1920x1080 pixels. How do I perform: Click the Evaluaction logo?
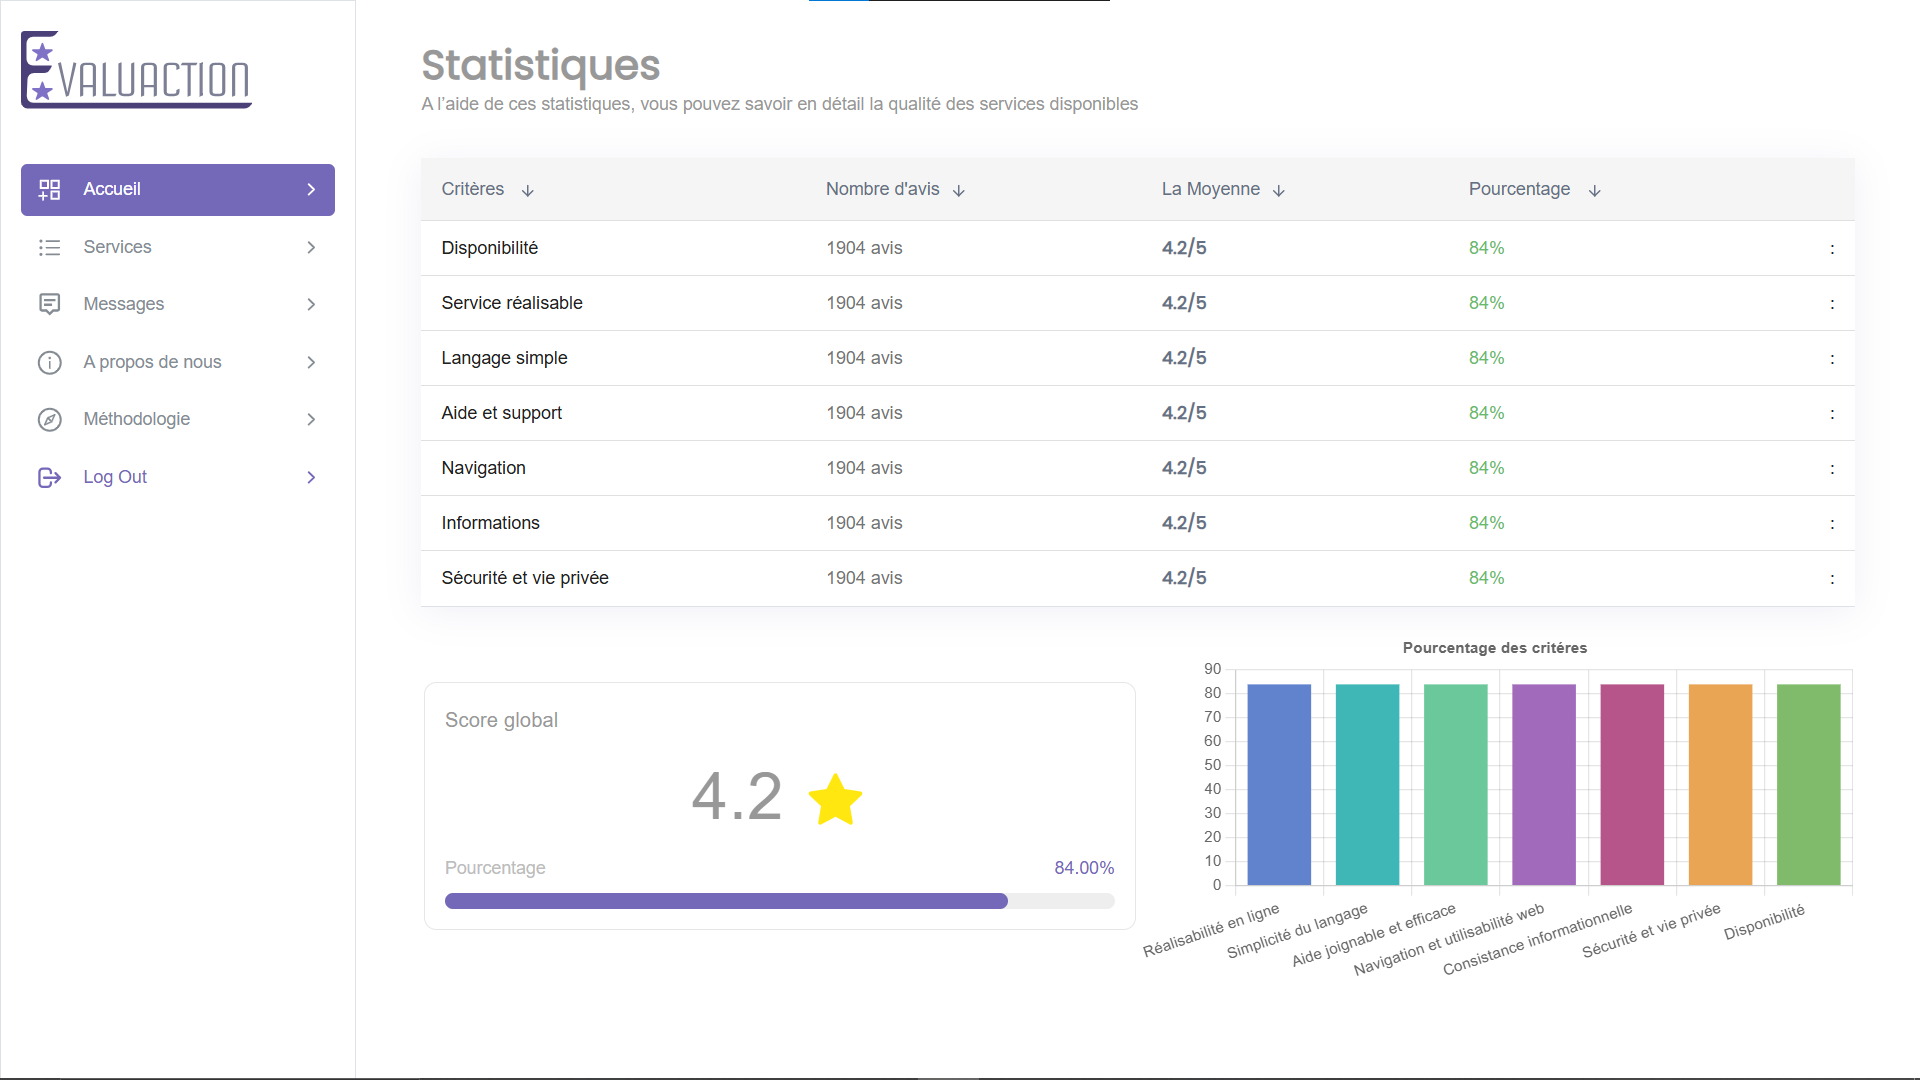click(x=135, y=70)
